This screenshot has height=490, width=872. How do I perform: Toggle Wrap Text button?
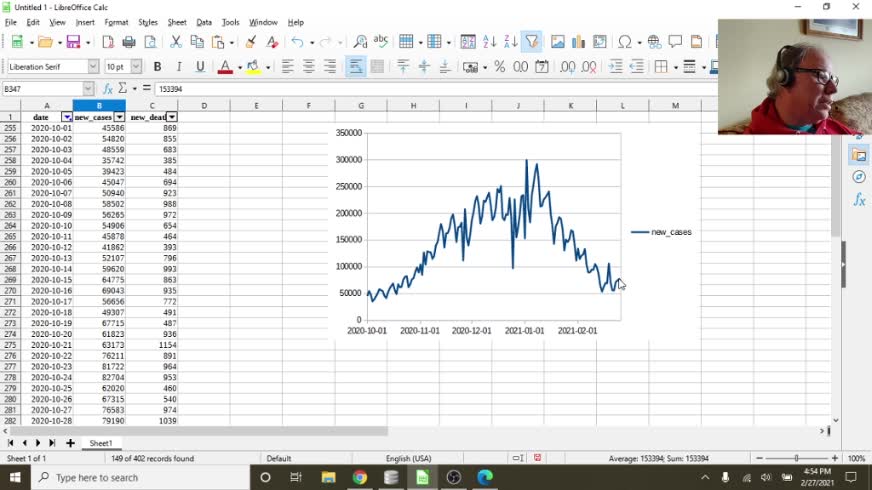tap(356, 67)
